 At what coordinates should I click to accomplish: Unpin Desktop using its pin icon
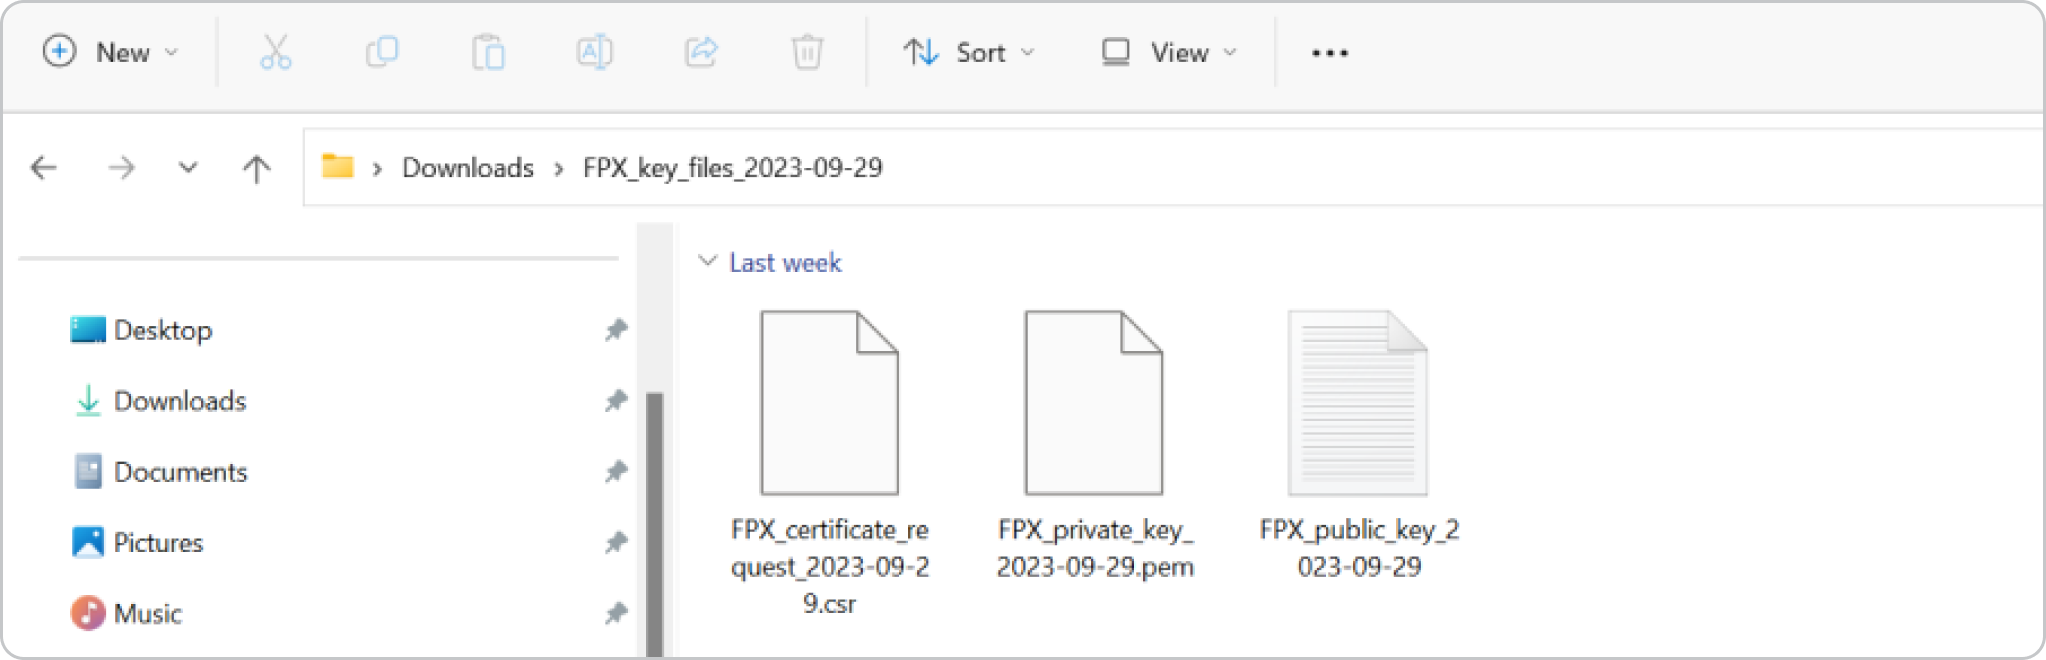pos(616,330)
